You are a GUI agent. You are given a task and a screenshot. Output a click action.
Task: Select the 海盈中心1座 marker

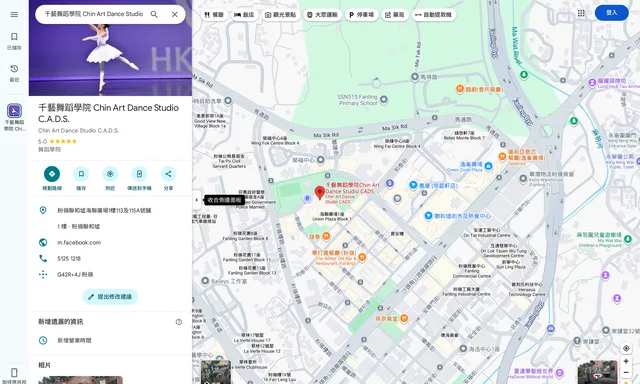click(463, 349)
